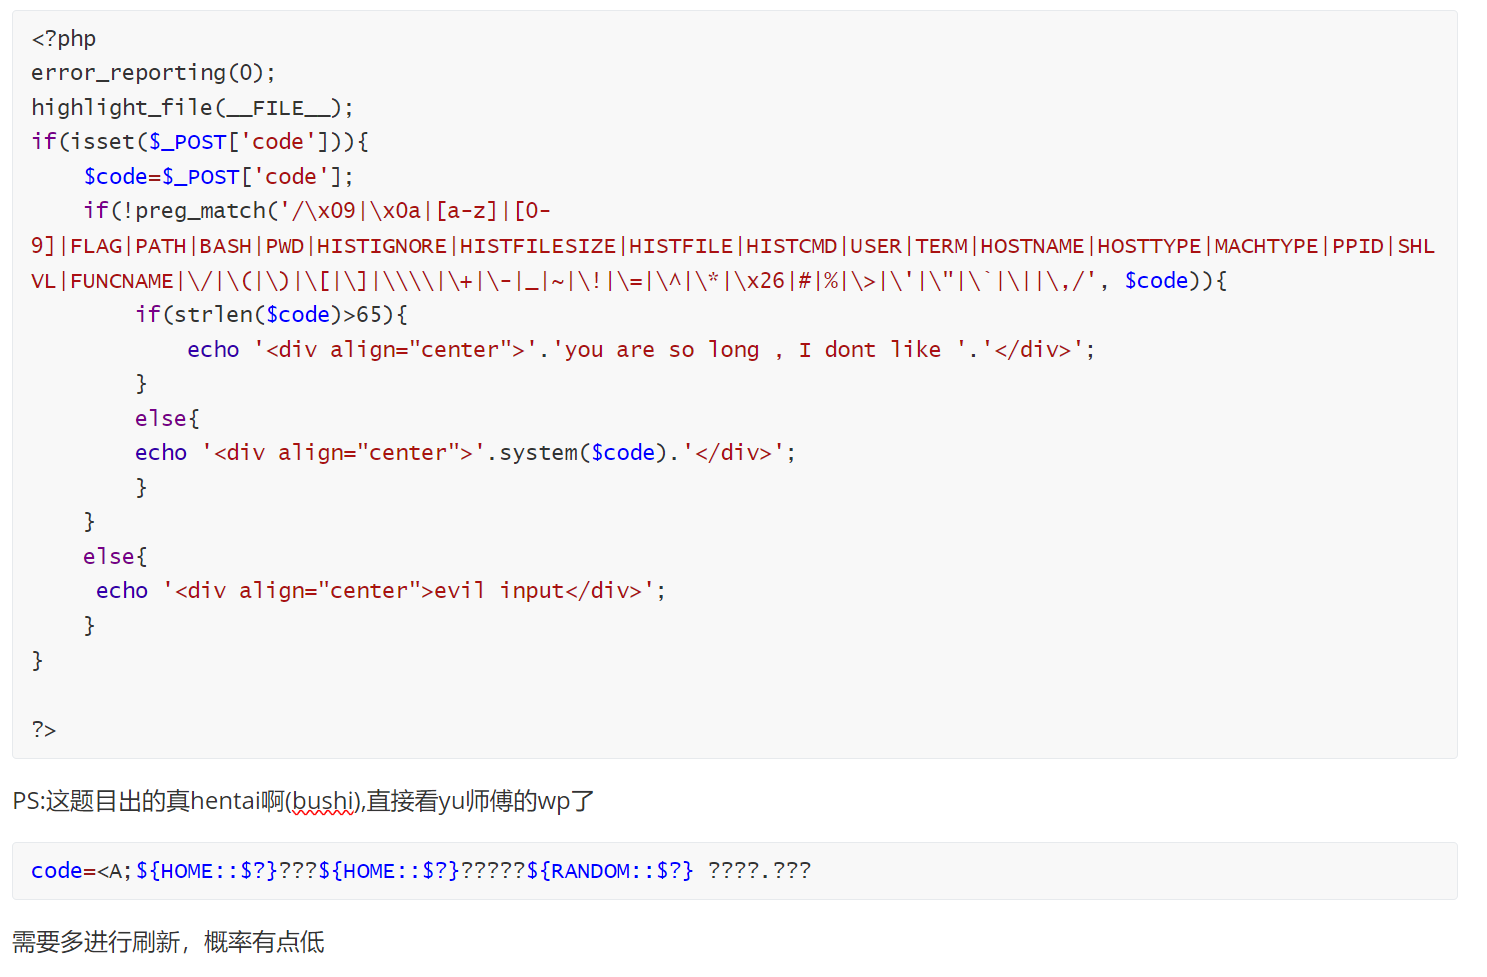Viewport: 1487px width, 977px height.
Task: Click FUNCNAME in the regex pattern
Action: click(x=122, y=281)
